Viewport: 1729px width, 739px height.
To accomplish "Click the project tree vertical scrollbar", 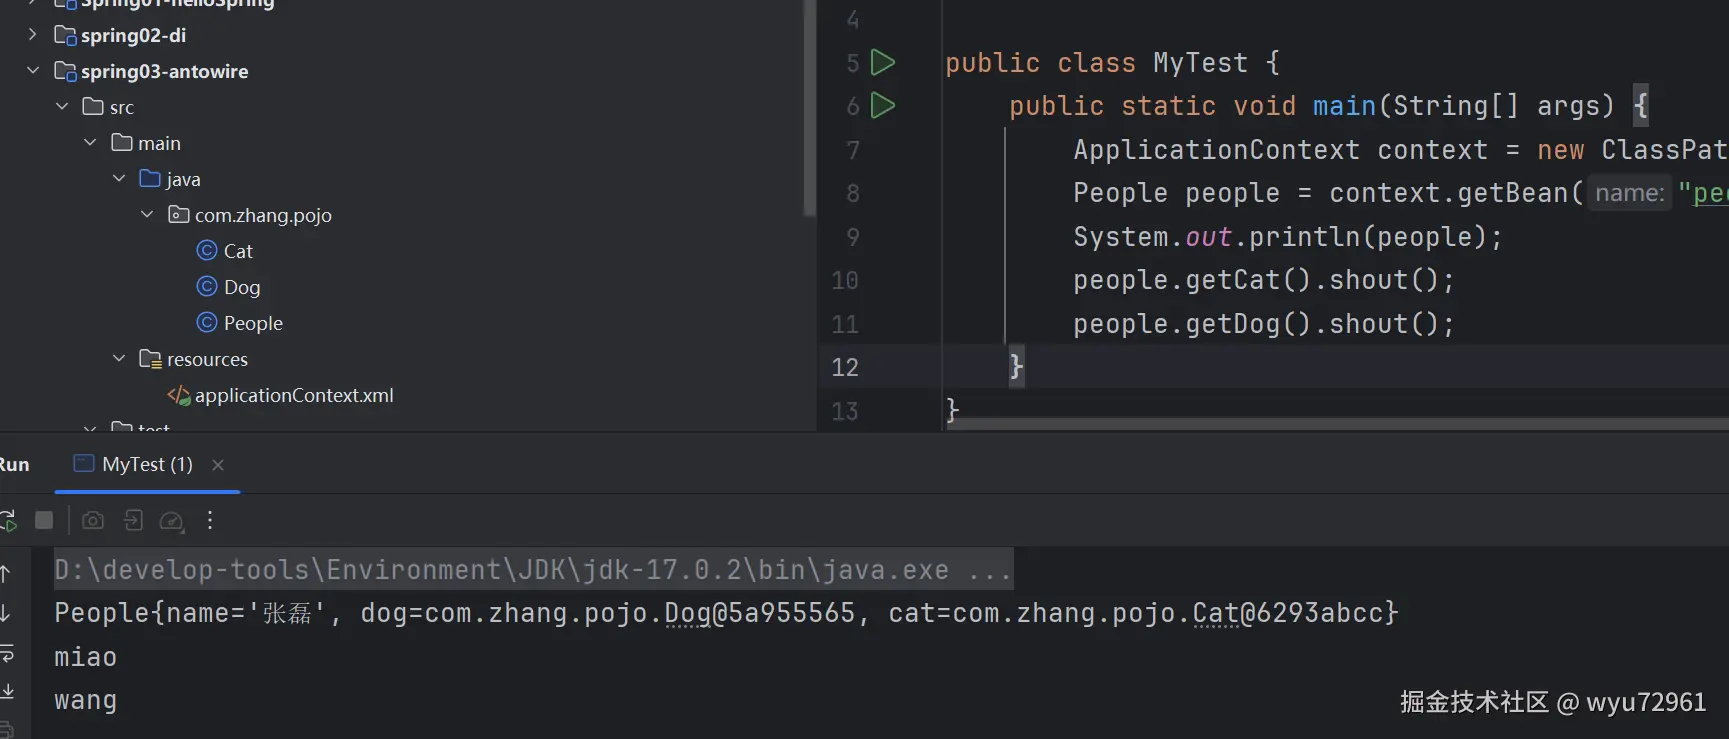I will tap(809, 107).
